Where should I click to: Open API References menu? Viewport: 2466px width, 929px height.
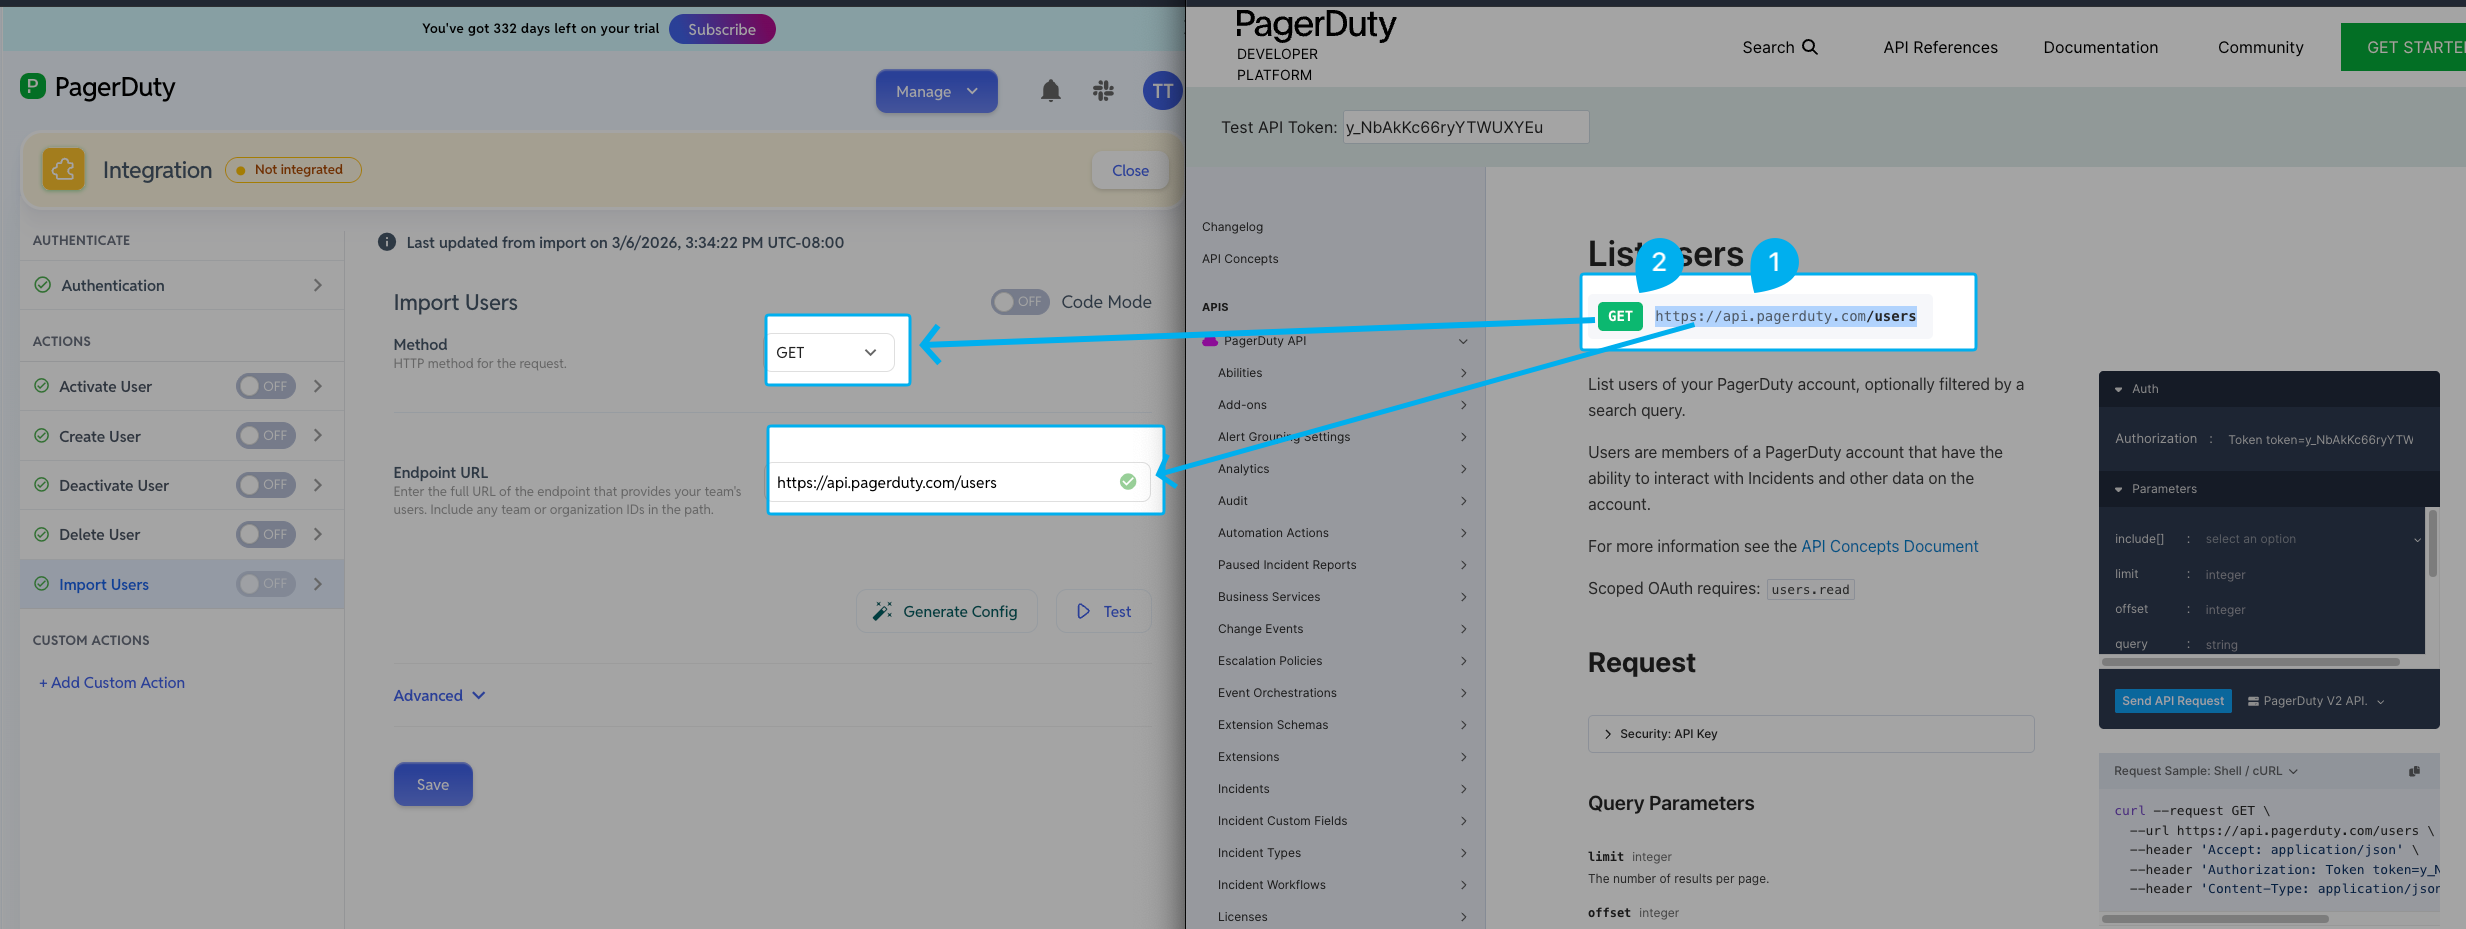pos(1940,47)
